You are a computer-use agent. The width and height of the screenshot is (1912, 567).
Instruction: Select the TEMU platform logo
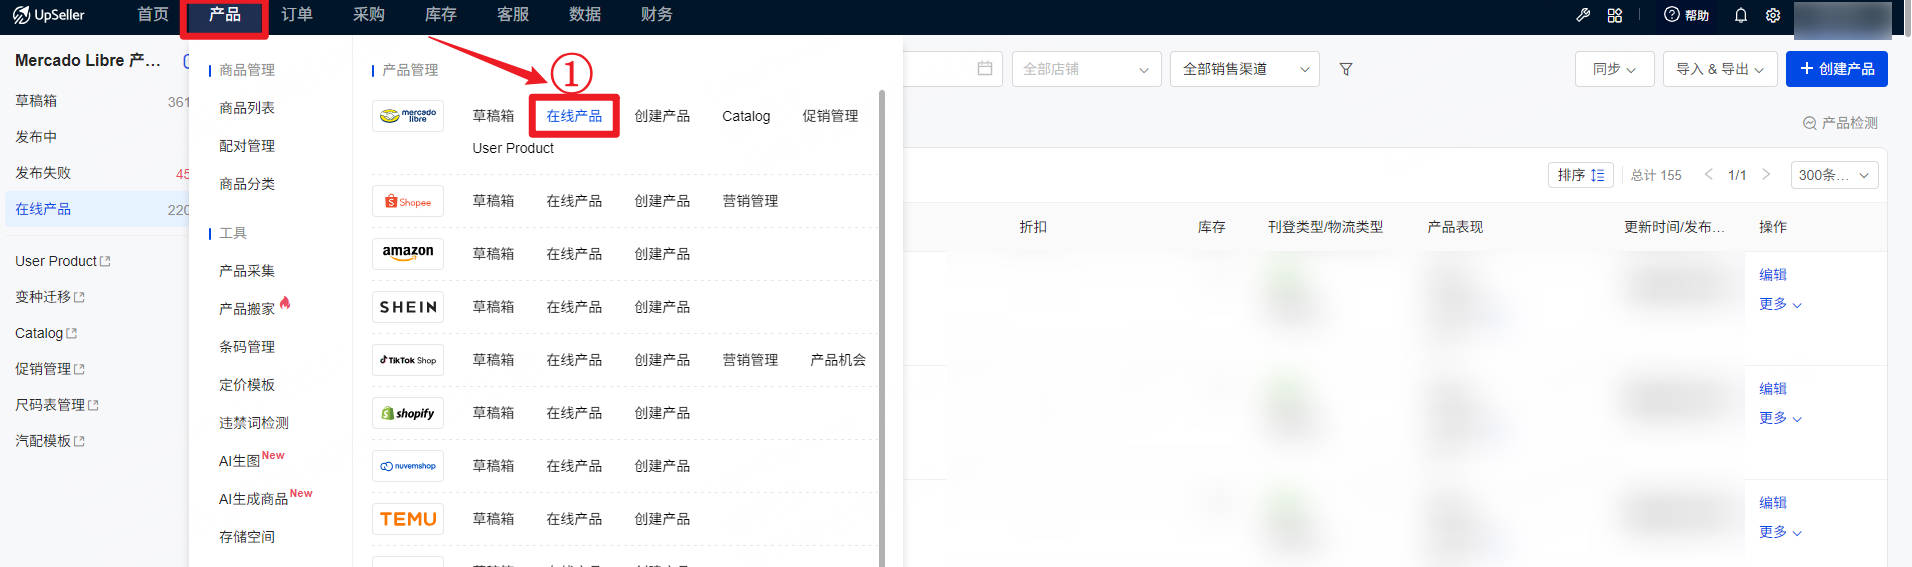pyautogui.click(x=408, y=519)
